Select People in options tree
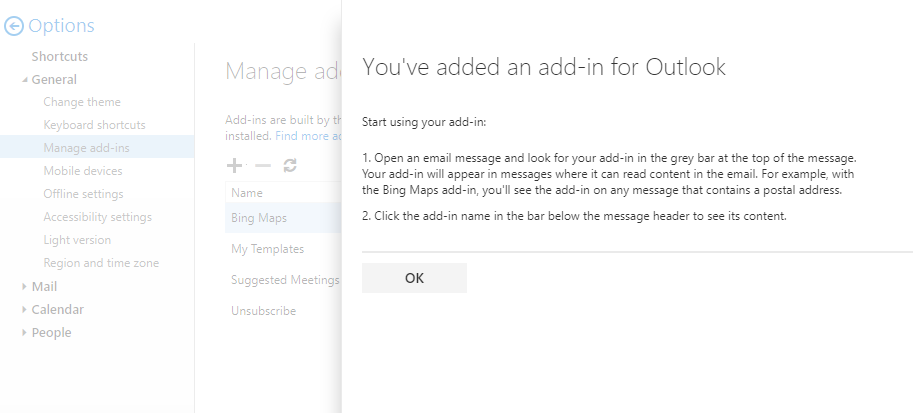Viewport: 913px width, 413px height. pyautogui.click(x=51, y=333)
